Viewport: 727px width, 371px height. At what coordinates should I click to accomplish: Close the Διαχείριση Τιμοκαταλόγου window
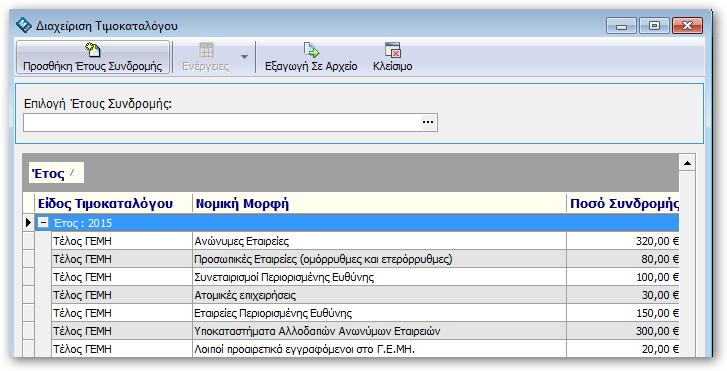tap(687, 26)
